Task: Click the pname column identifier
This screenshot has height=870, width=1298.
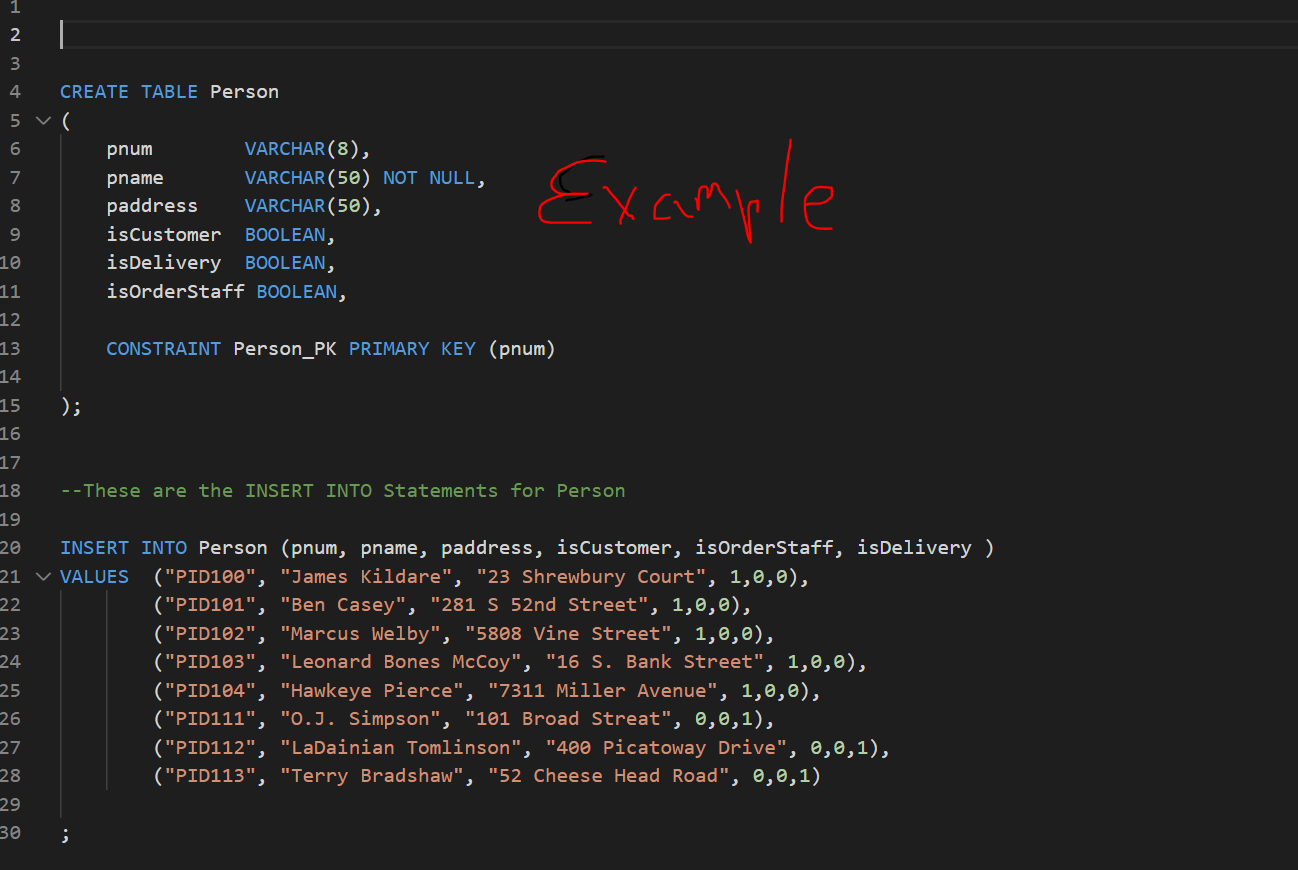Action: point(135,177)
